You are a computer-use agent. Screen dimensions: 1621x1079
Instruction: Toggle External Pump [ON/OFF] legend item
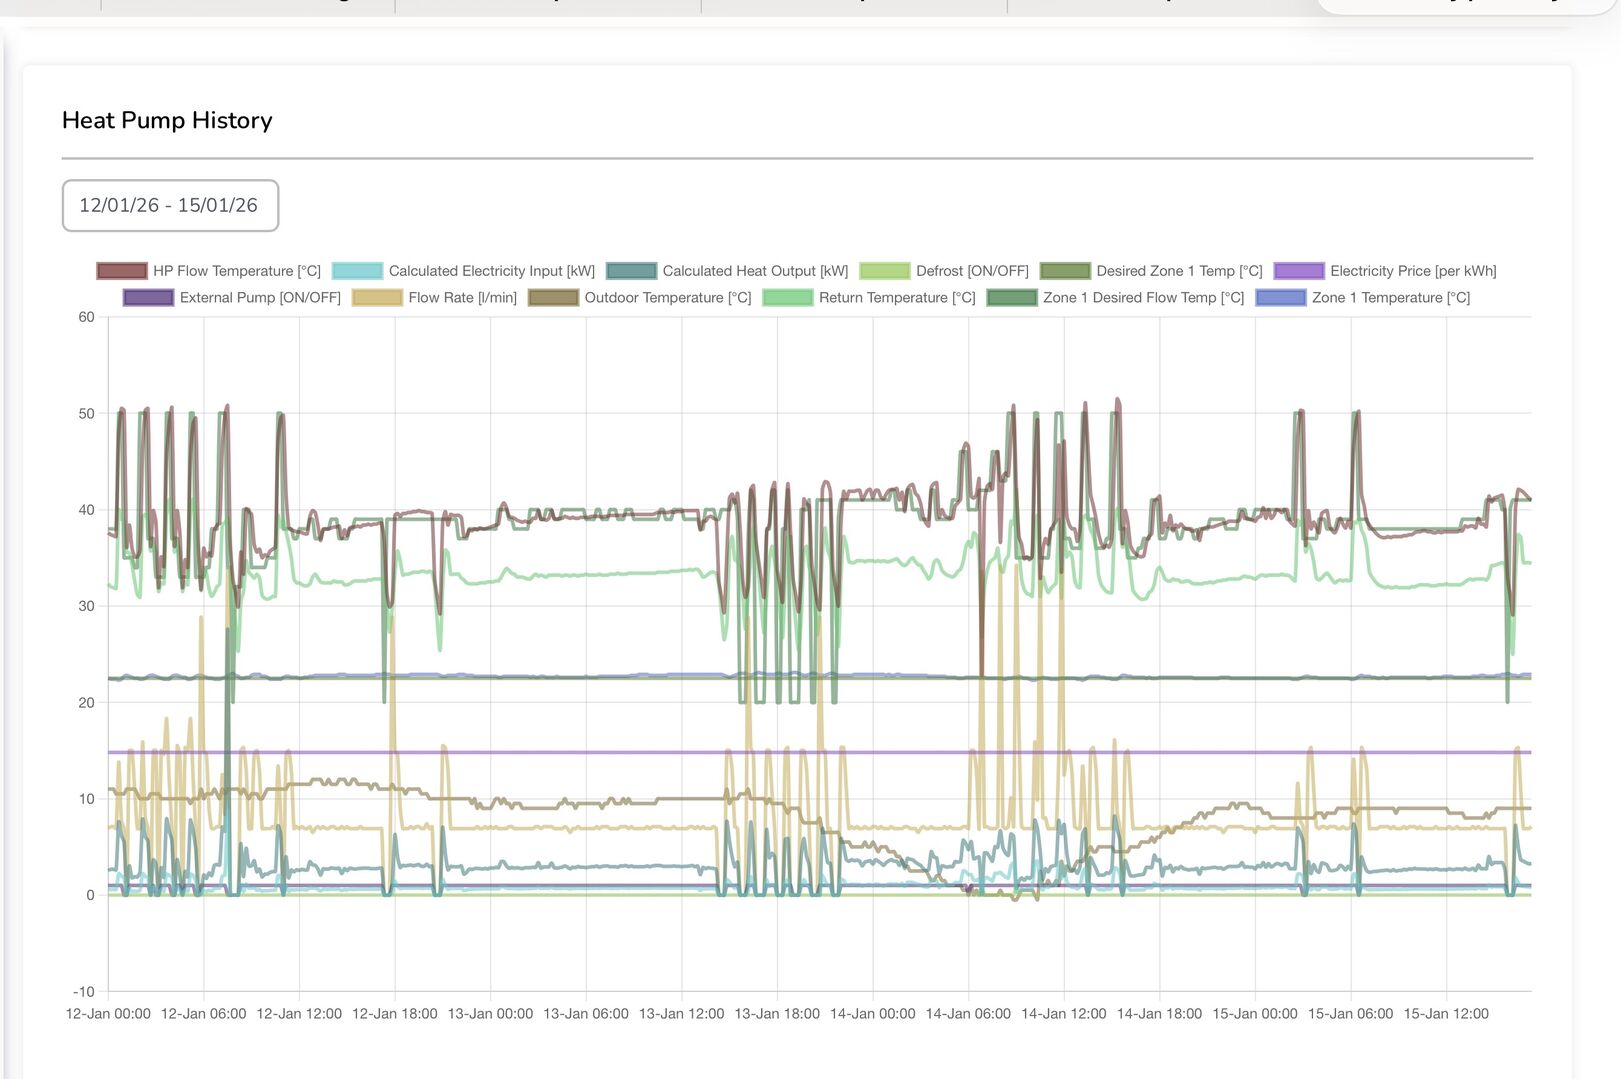(x=232, y=298)
